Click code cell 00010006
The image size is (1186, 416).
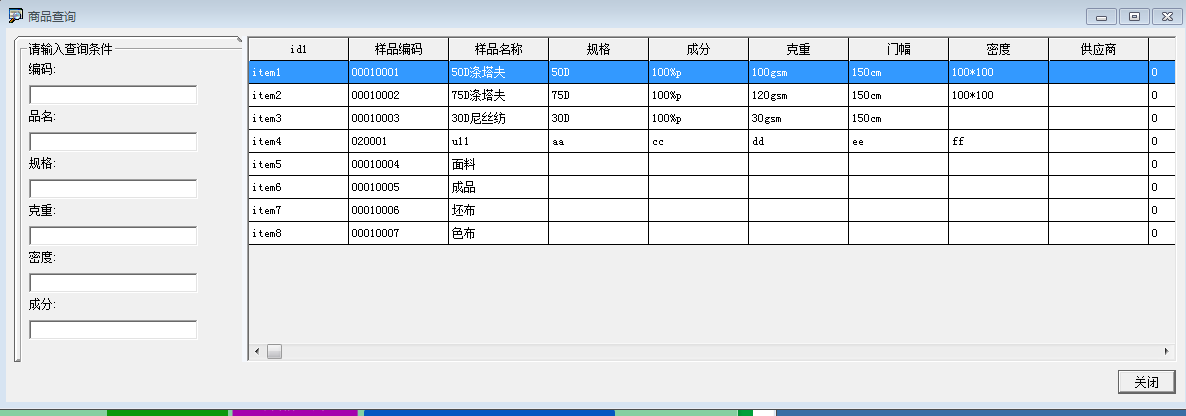399,210
